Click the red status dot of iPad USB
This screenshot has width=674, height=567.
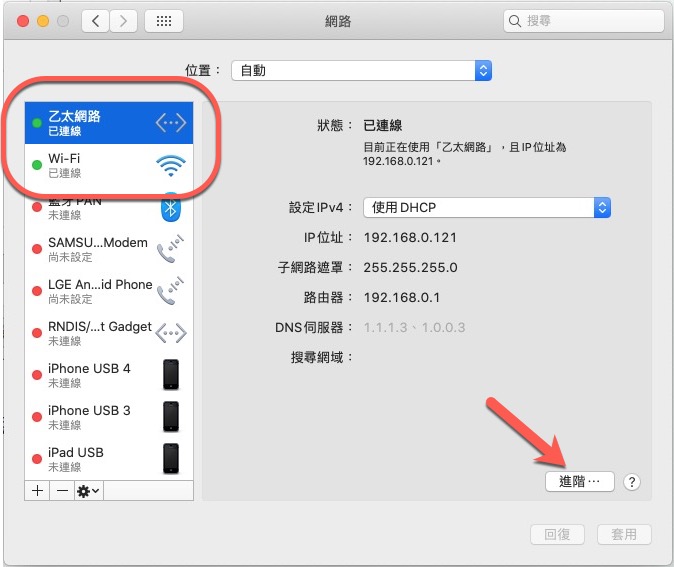(37, 459)
